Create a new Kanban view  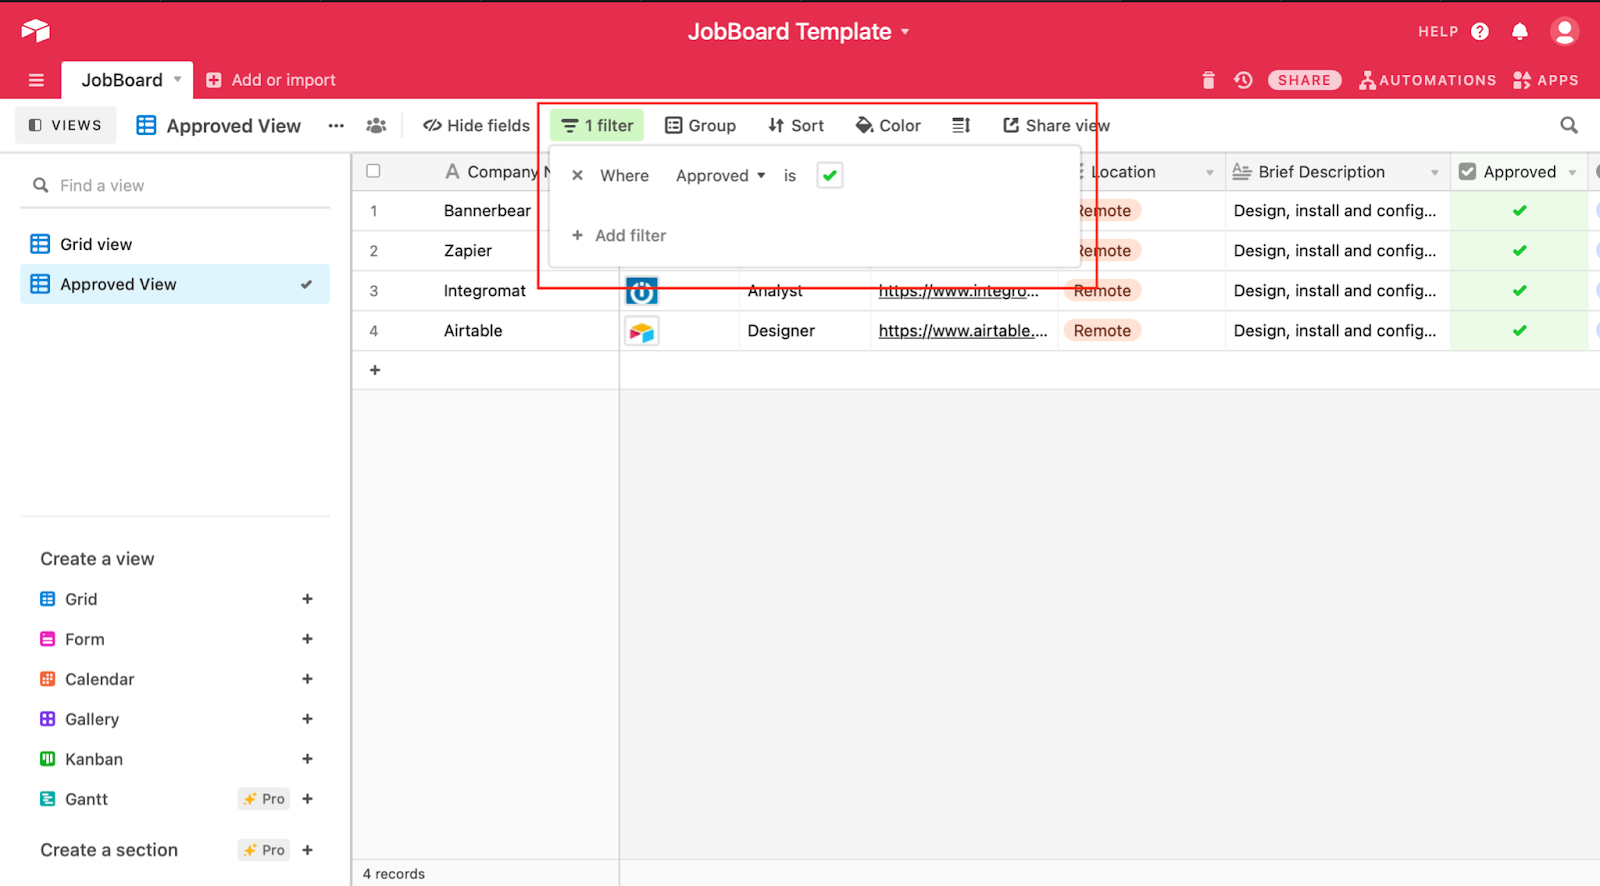tap(307, 759)
